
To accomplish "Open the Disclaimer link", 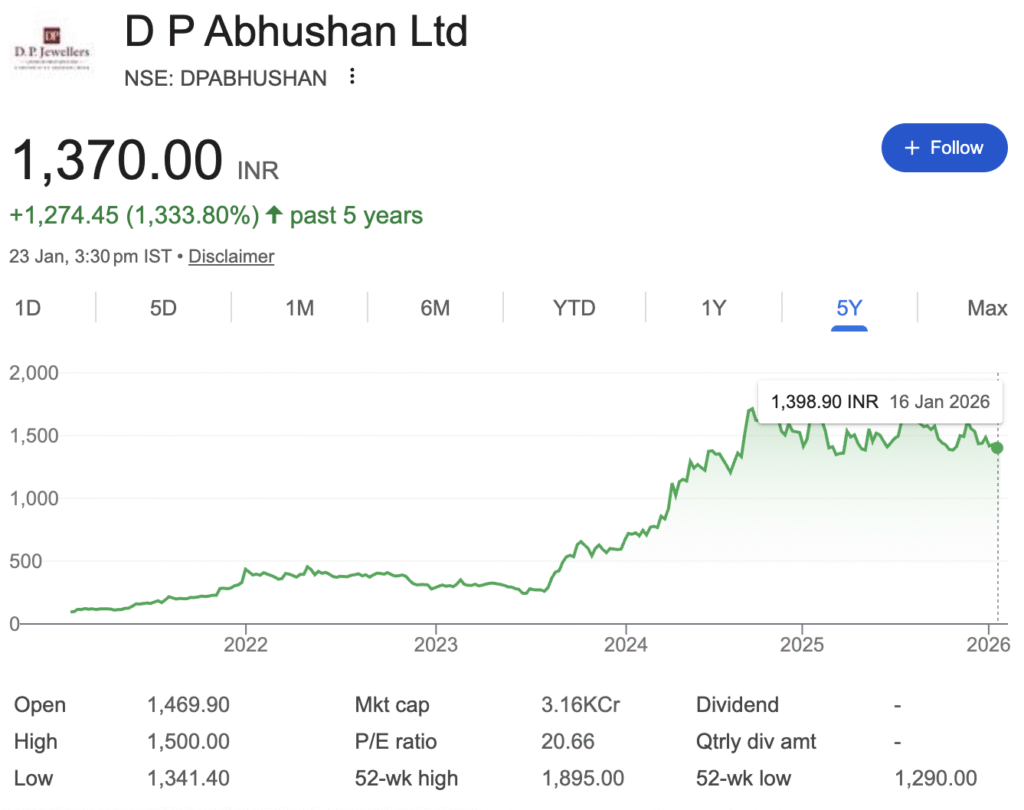I will [231, 256].
